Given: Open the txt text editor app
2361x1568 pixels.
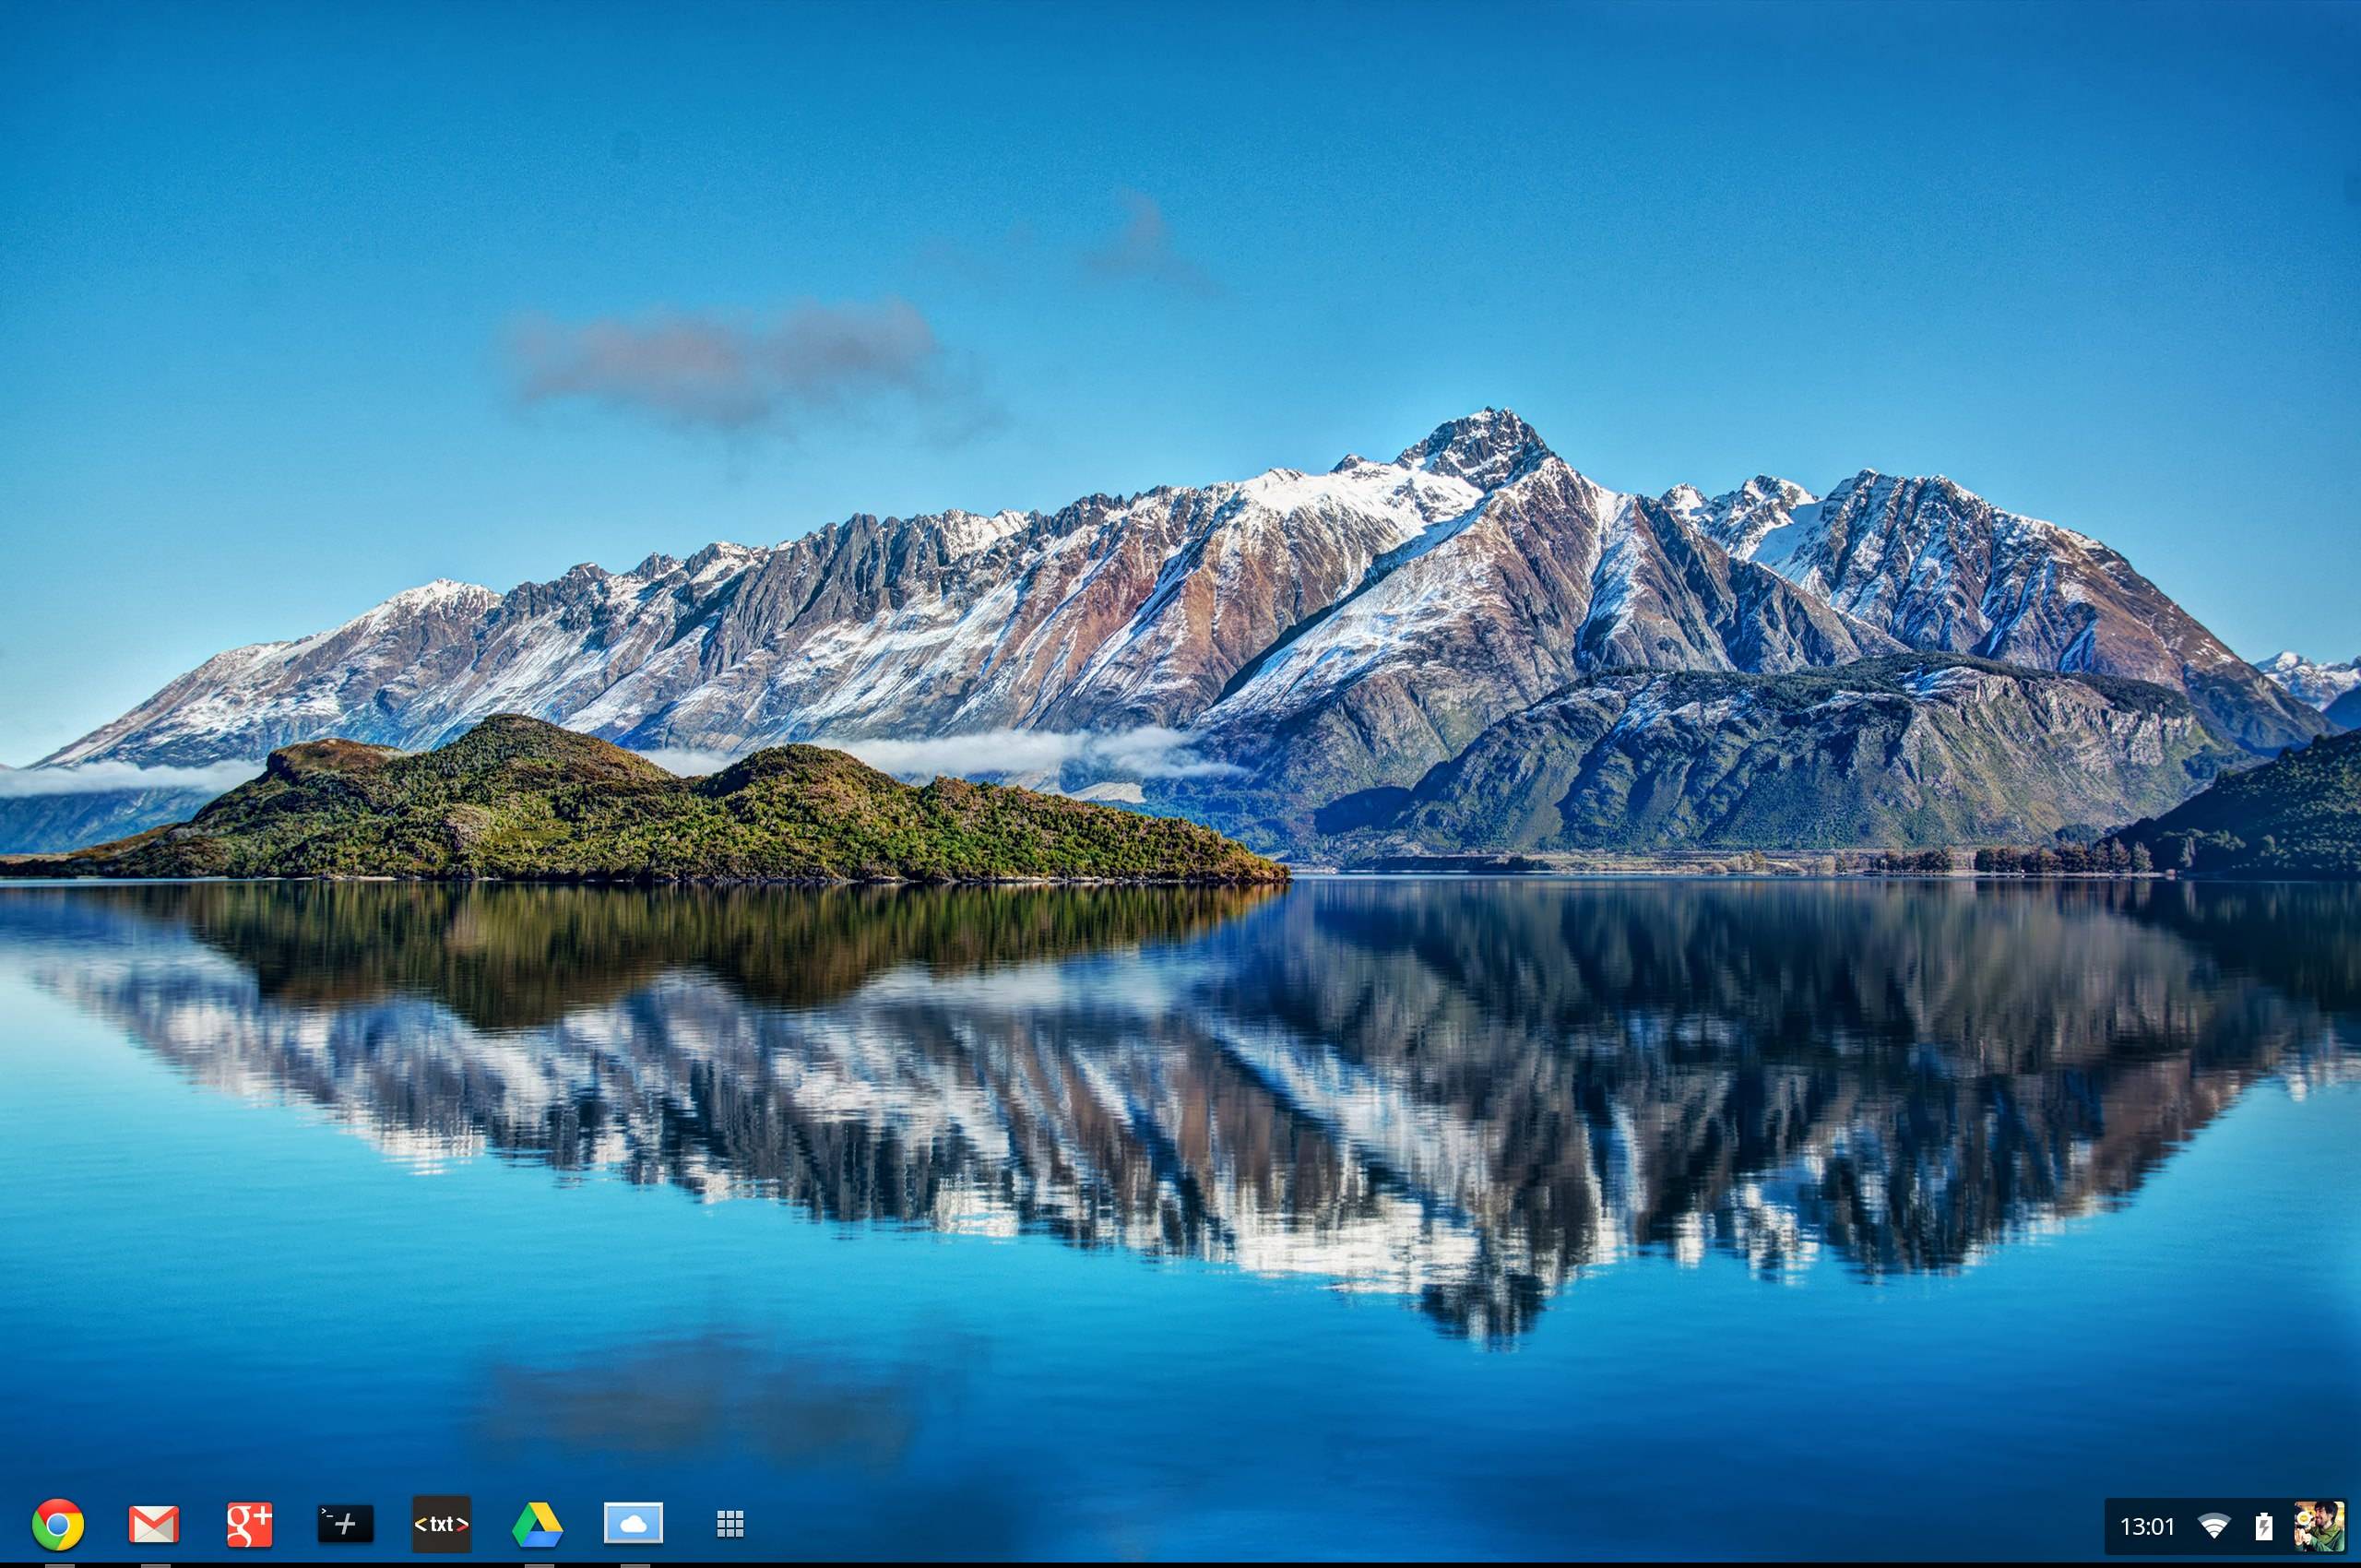Looking at the screenshot, I should tap(441, 1524).
